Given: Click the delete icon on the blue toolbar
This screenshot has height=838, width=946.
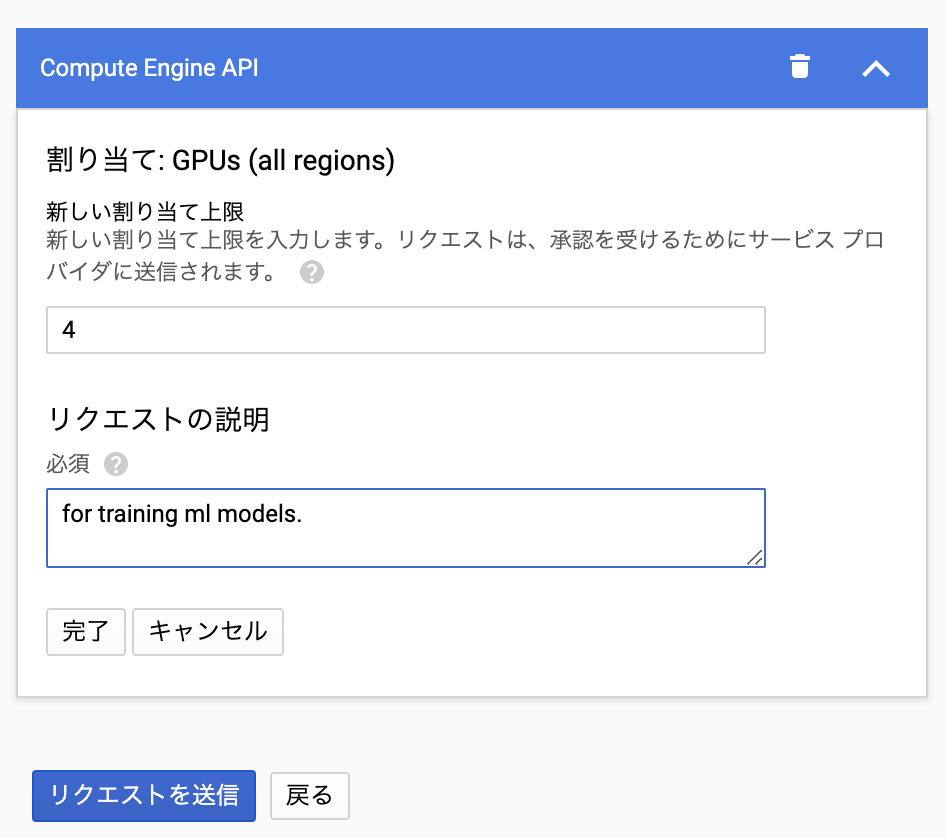Looking at the screenshot, I should click(799, 68).
